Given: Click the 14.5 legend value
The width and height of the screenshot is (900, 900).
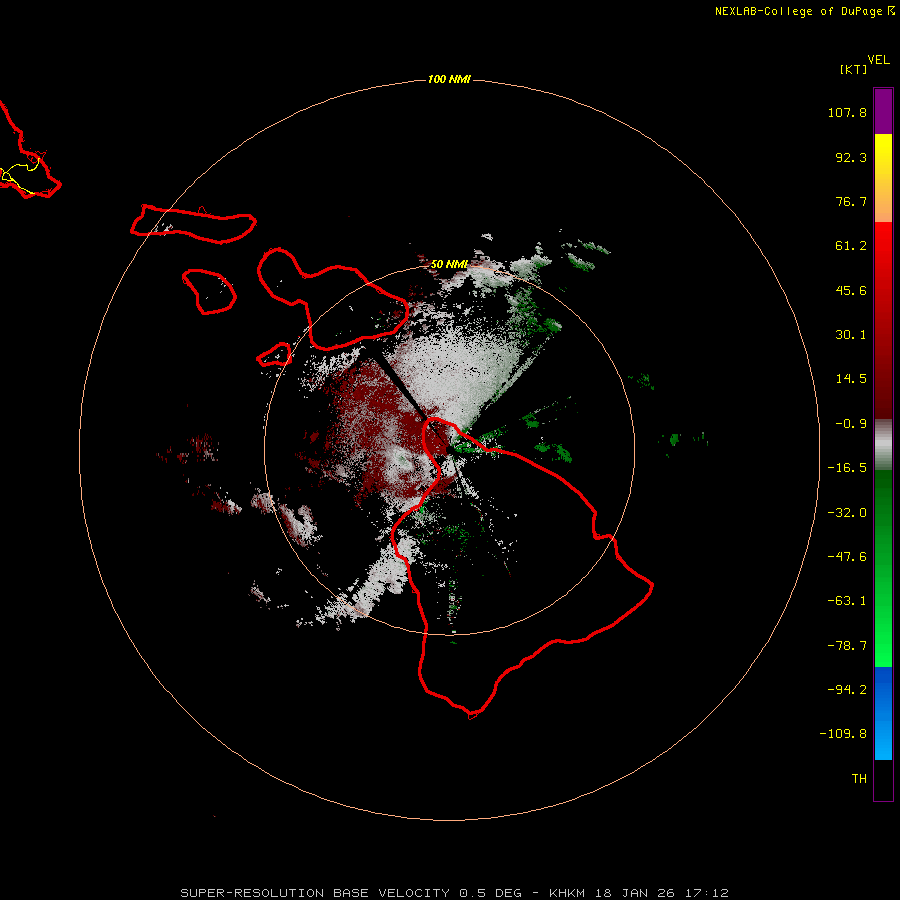Looking at the screenshot, I should coord(851,379).
